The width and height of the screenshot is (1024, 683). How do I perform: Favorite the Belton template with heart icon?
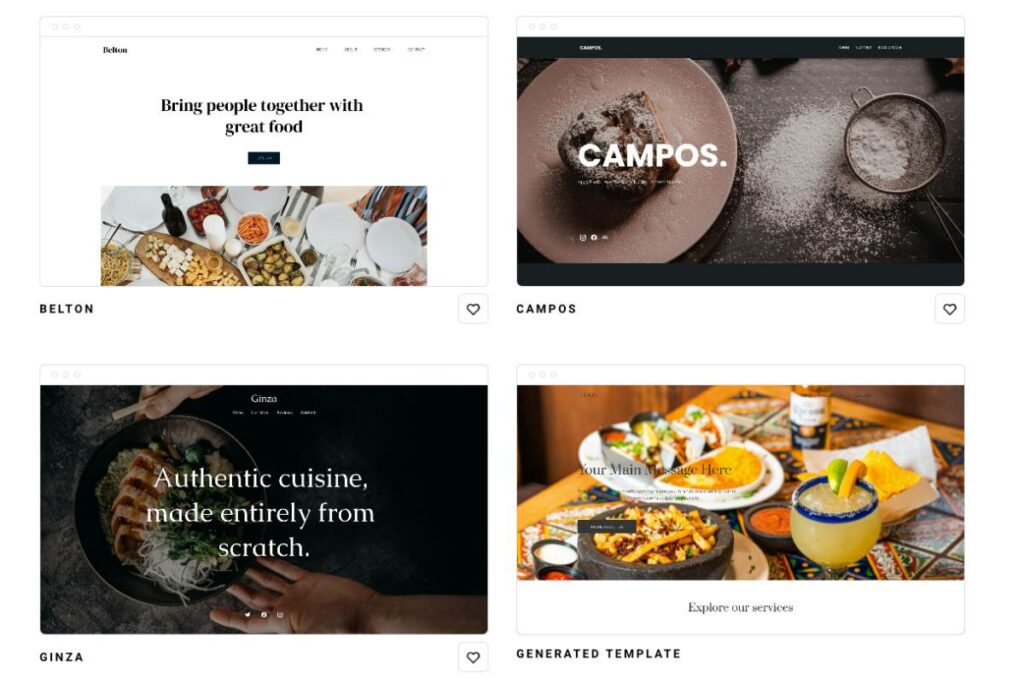coord(473,309)
